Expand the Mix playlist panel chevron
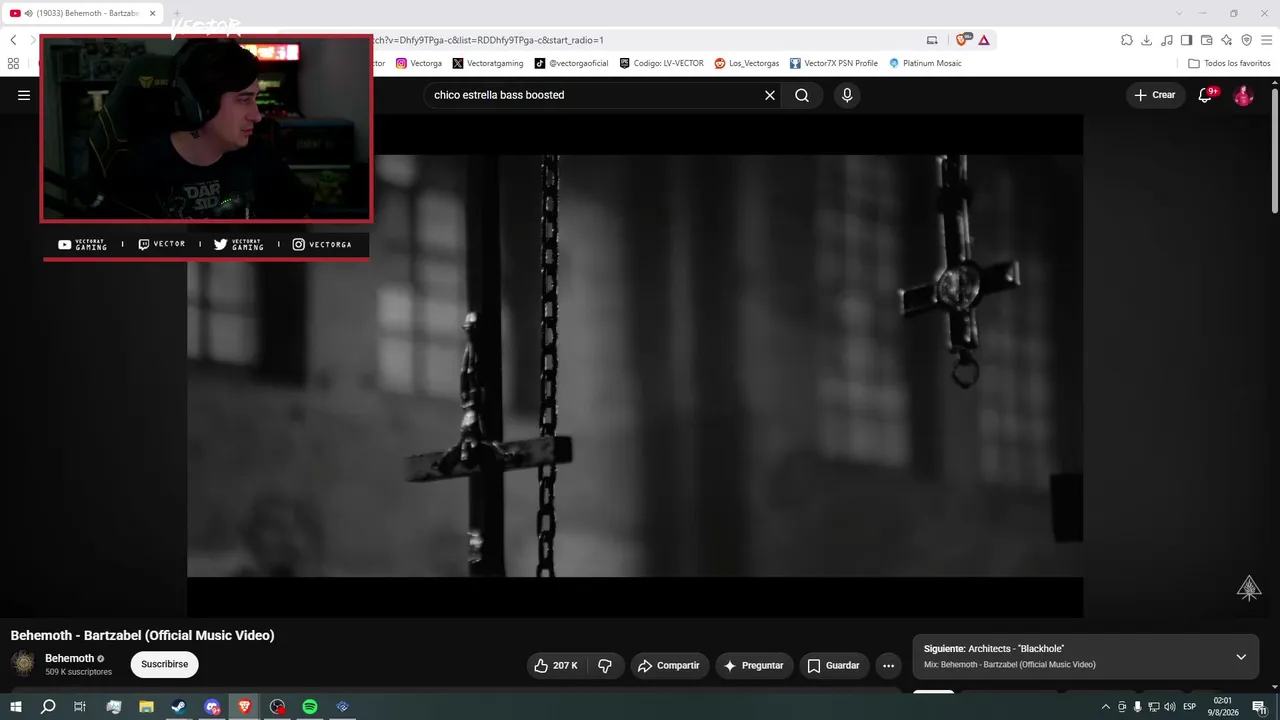Image resolution: width=1280 pixels, height=720 pixels. coord(1241,657)
